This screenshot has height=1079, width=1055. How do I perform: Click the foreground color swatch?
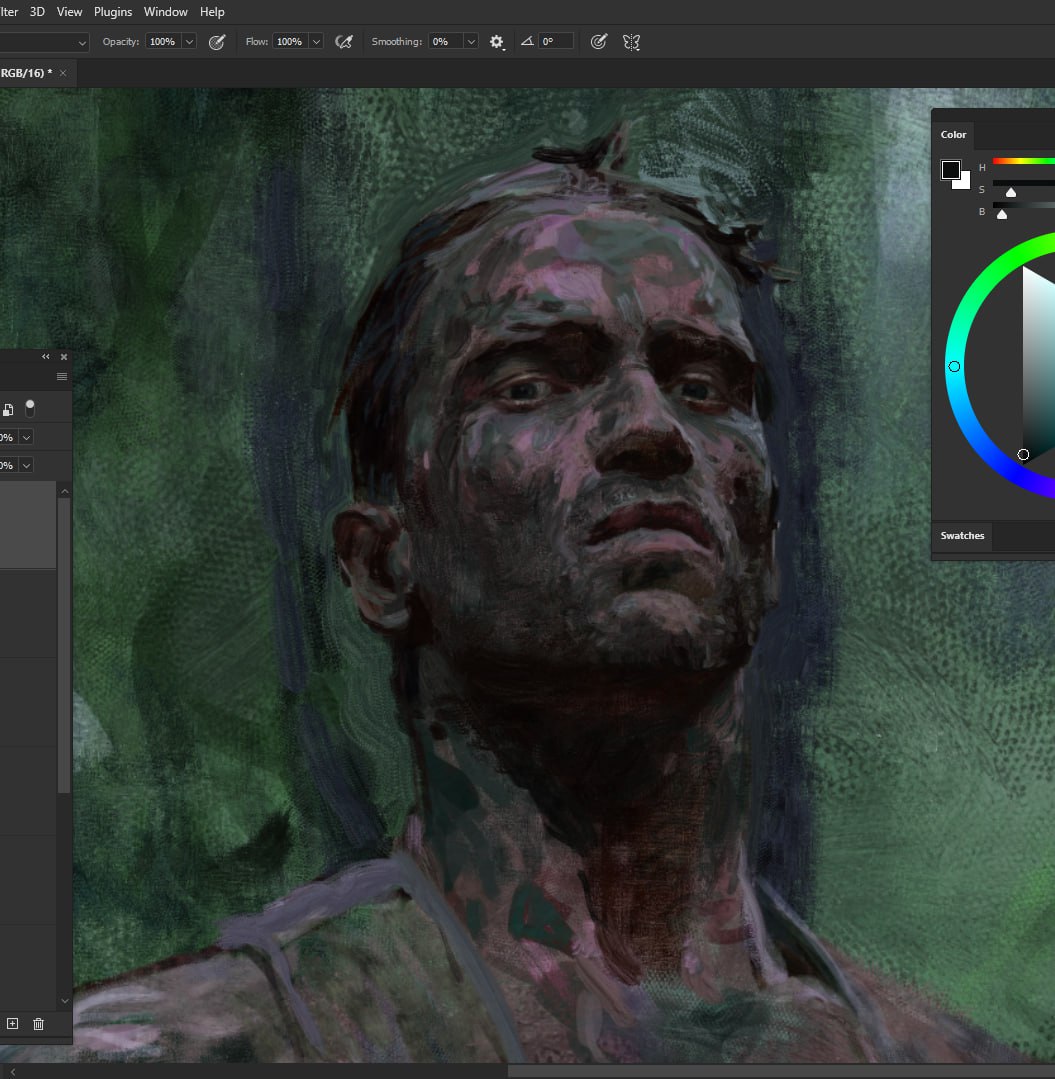click(x=950, y=170)
